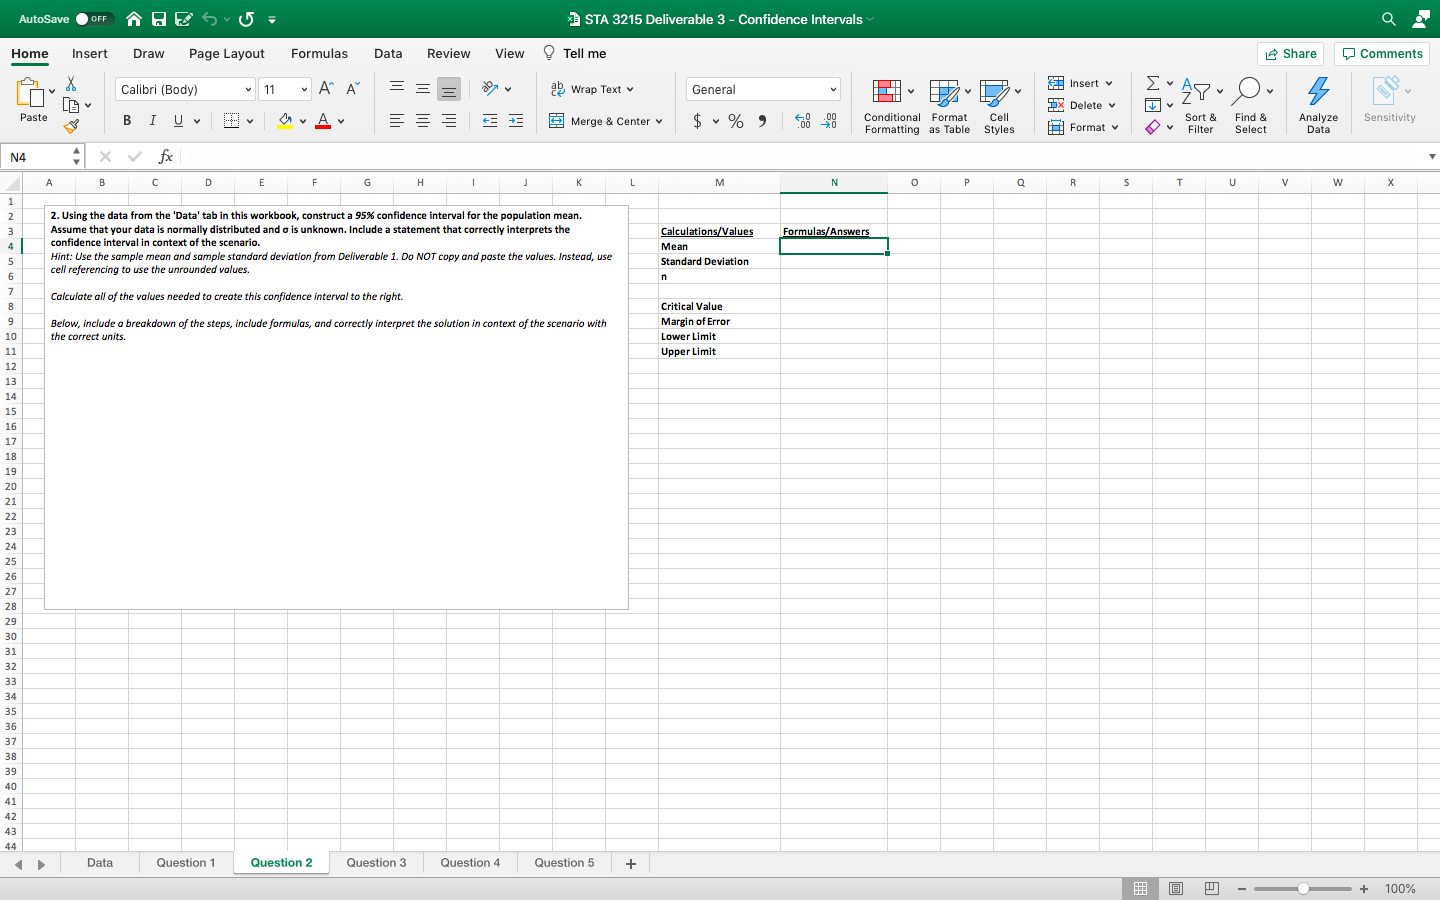
Task: Click the Undo arrow icon
Action: click(x=209, y=19)
